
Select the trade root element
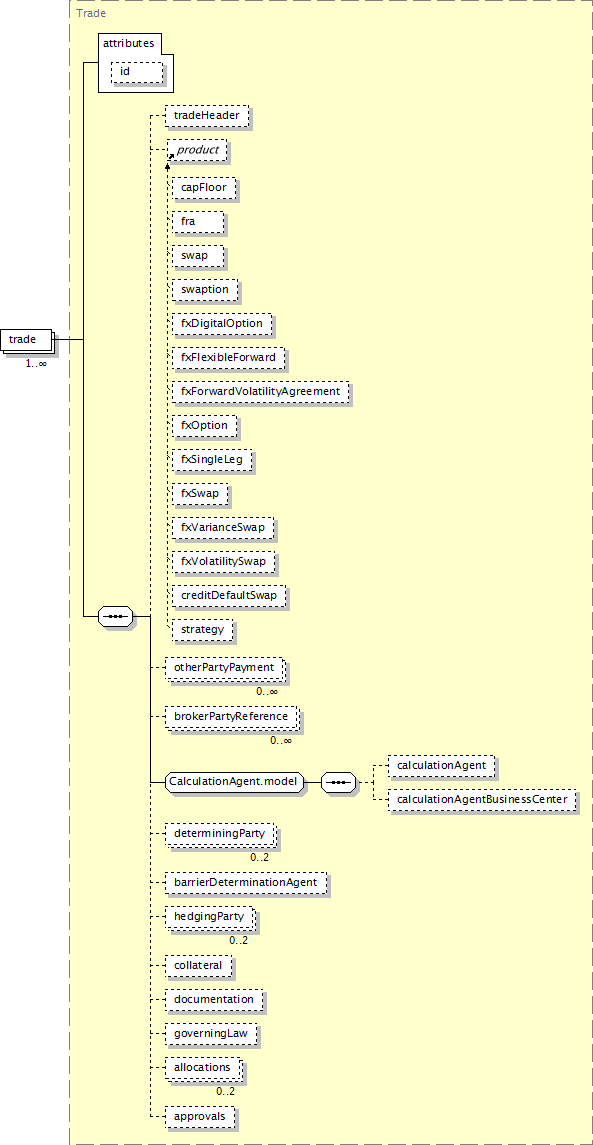point(26,340)
